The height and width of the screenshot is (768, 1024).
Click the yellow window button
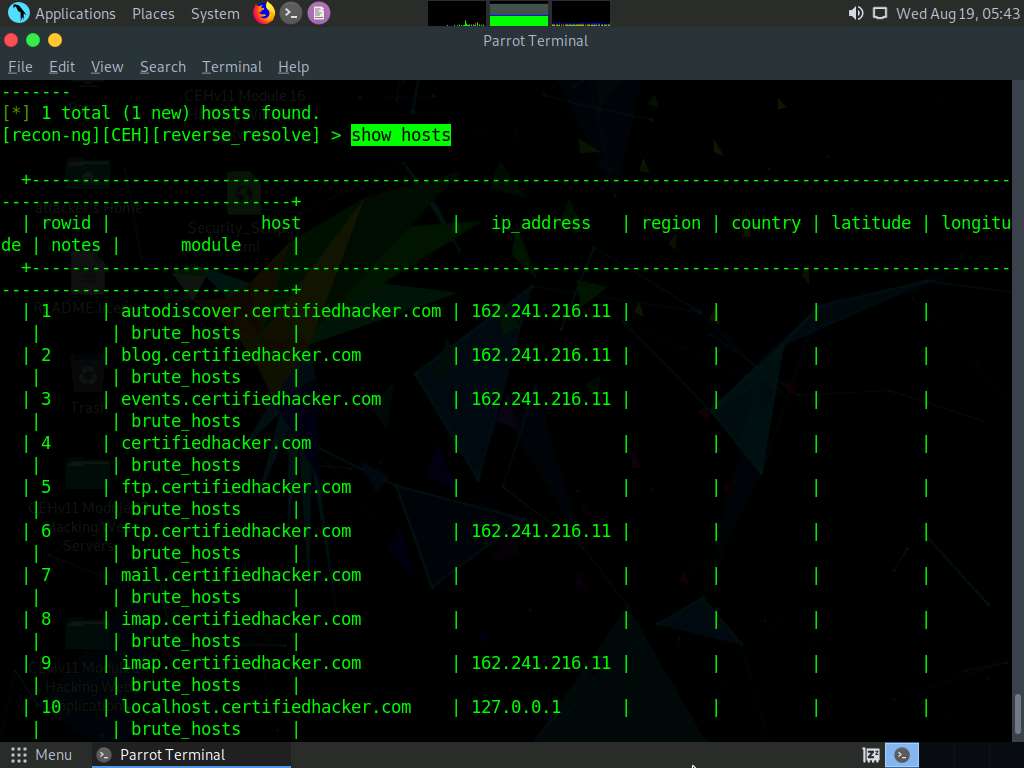[x=55, y=40]
